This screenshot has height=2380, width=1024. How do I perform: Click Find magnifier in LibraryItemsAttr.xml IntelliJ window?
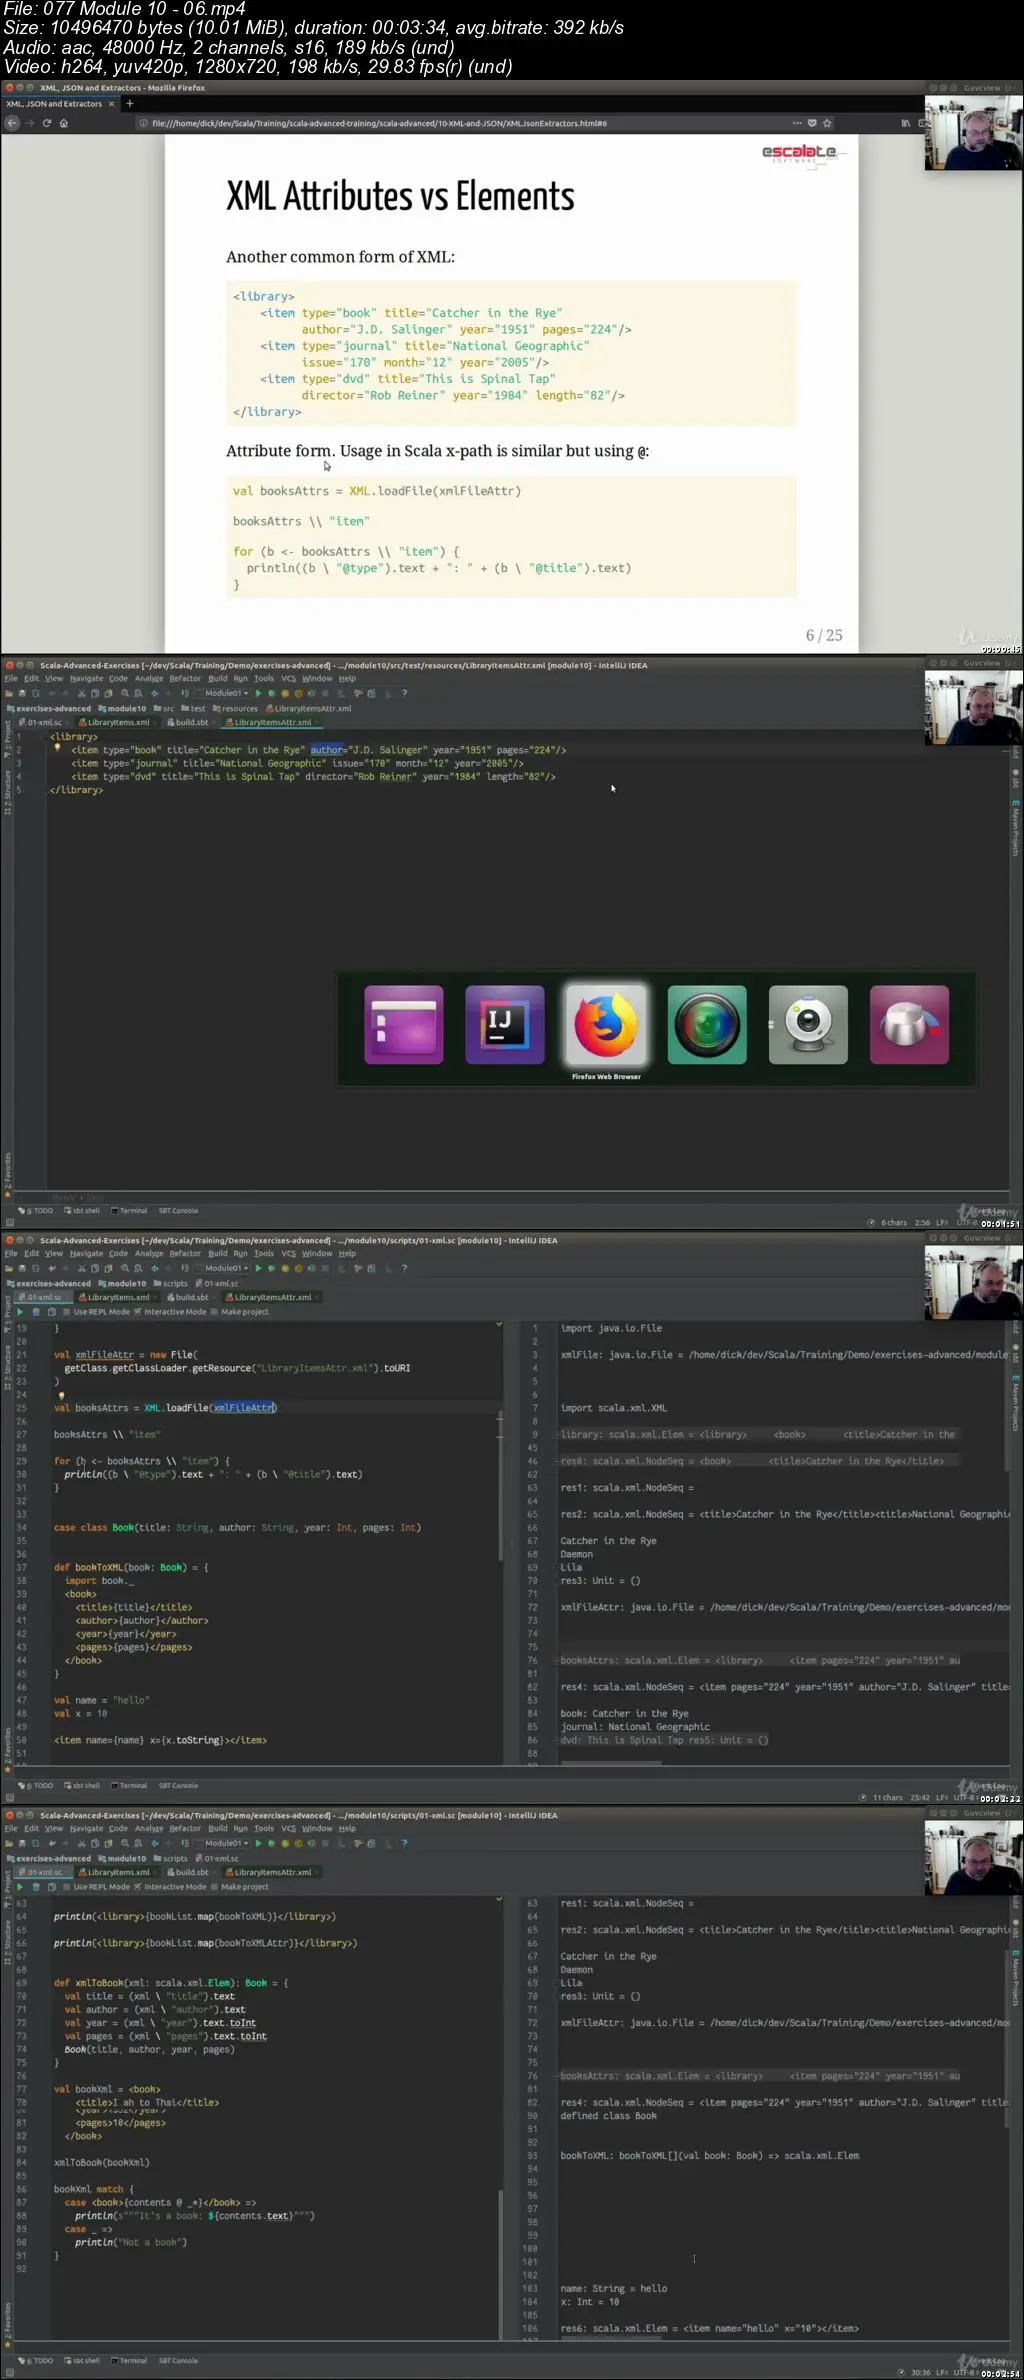click(125, 693)
